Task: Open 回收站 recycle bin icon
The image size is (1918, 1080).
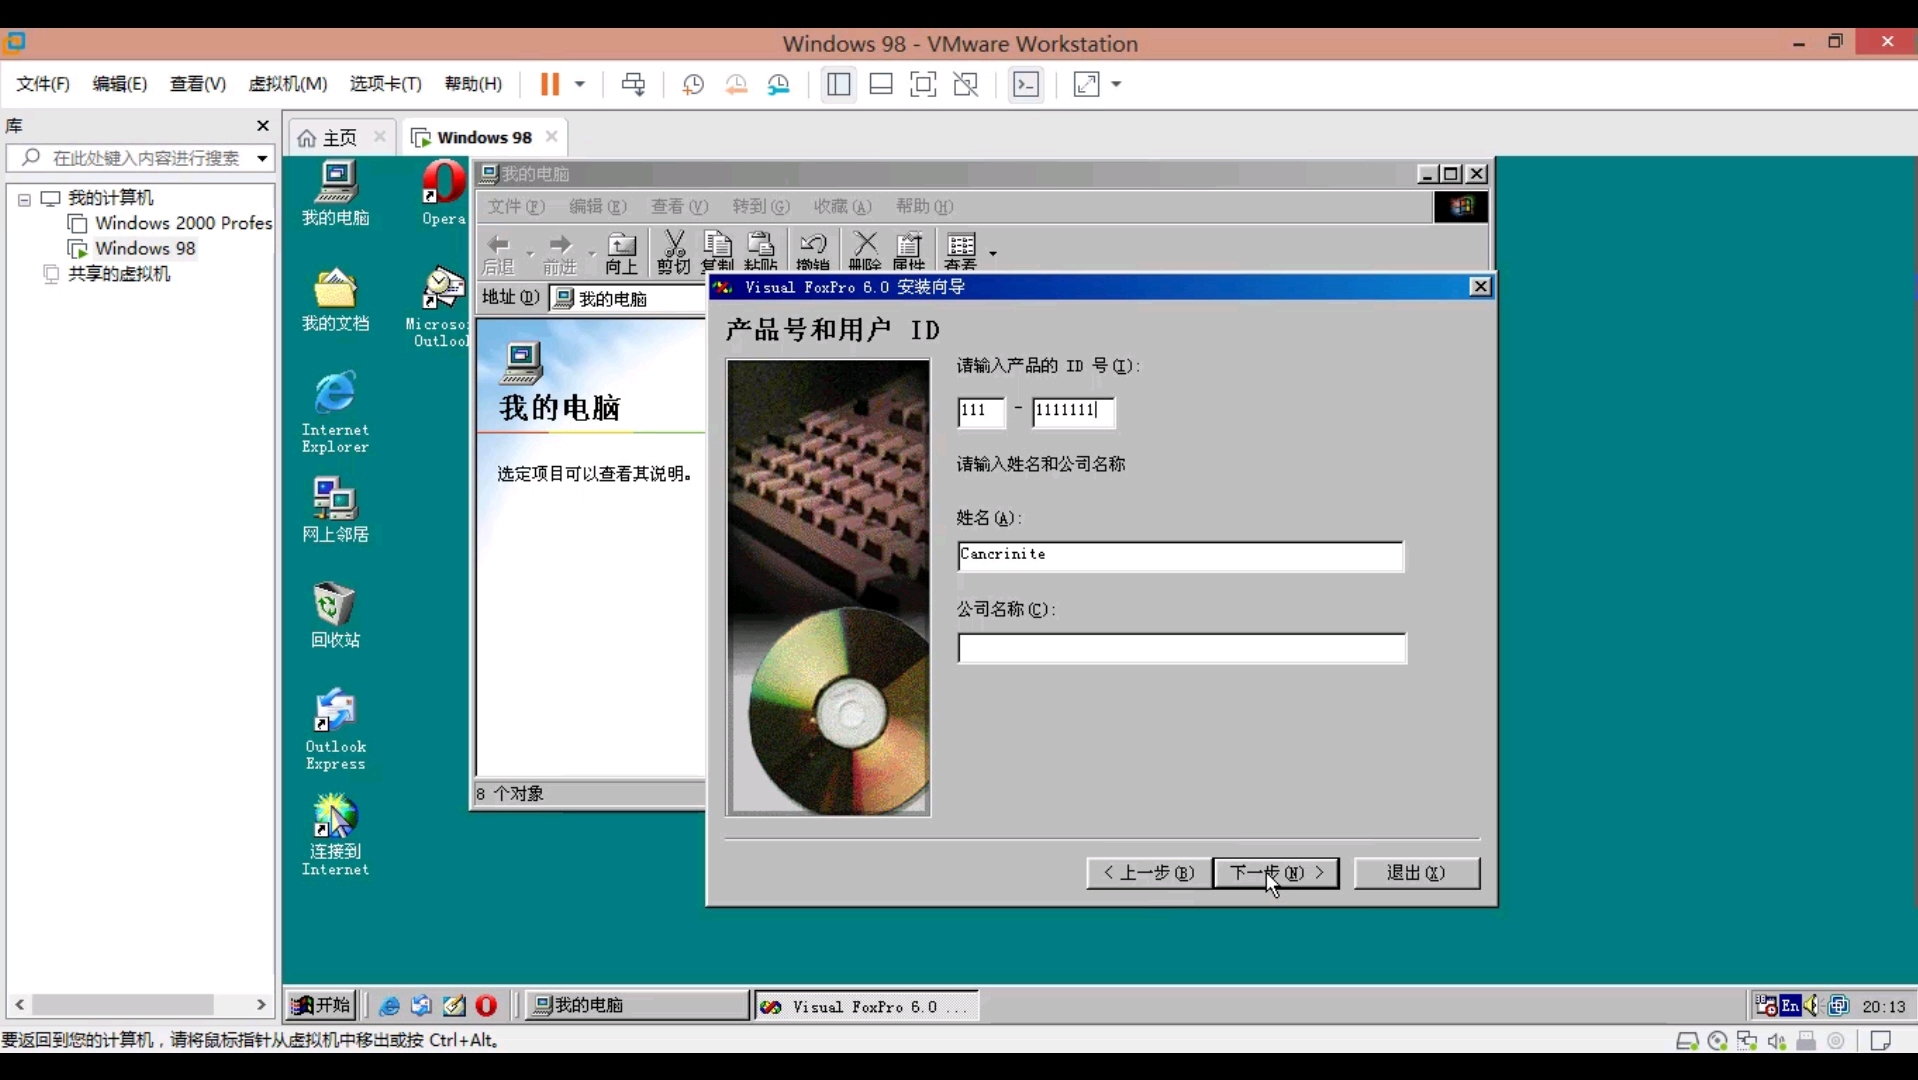Action: [x=336, y=615]
